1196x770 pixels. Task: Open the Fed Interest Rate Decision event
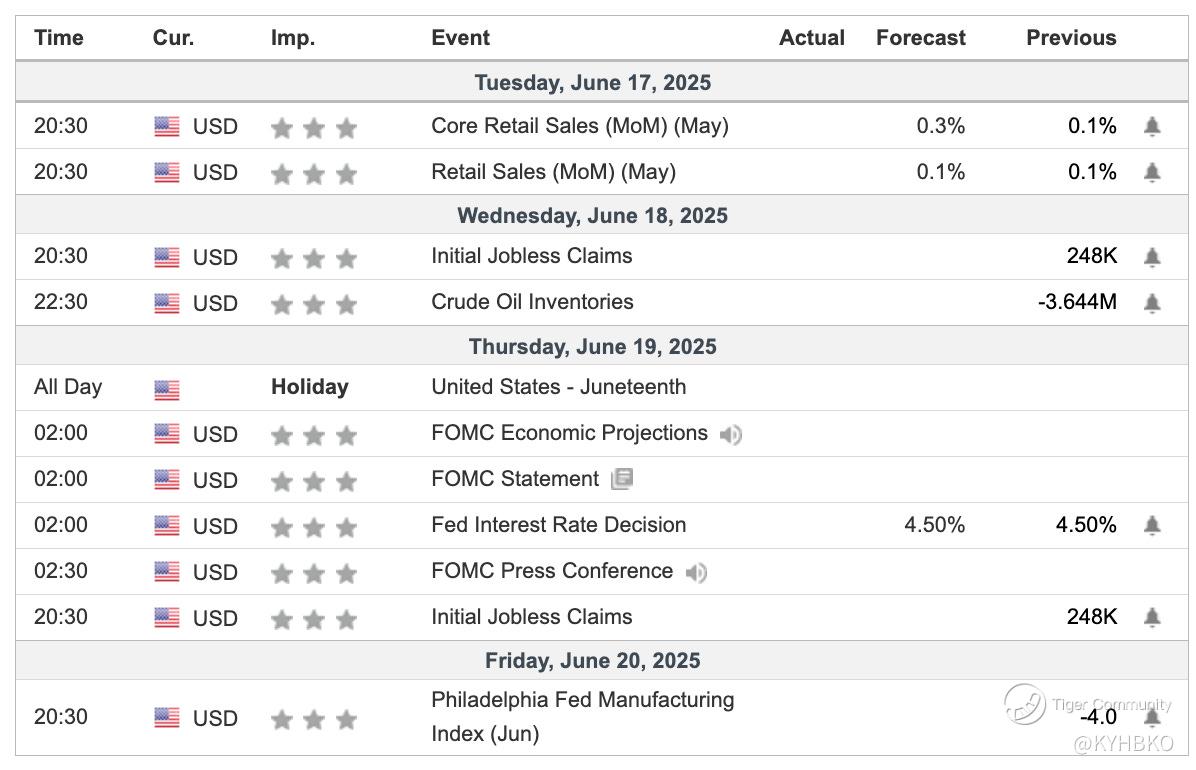click(558, 525)
